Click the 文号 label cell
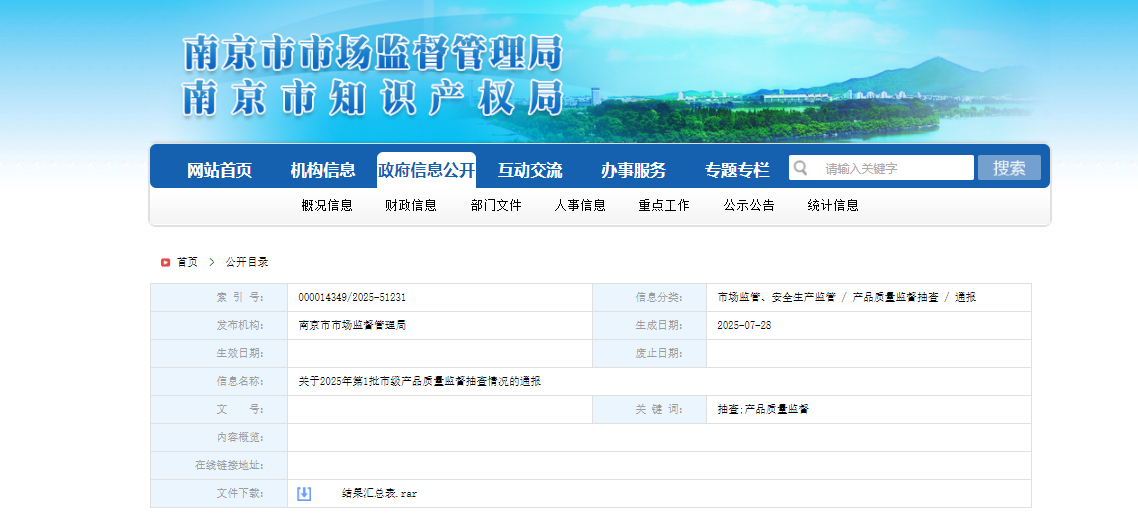The width and height of the screenshot is (1138, 516). coord(219,409)
